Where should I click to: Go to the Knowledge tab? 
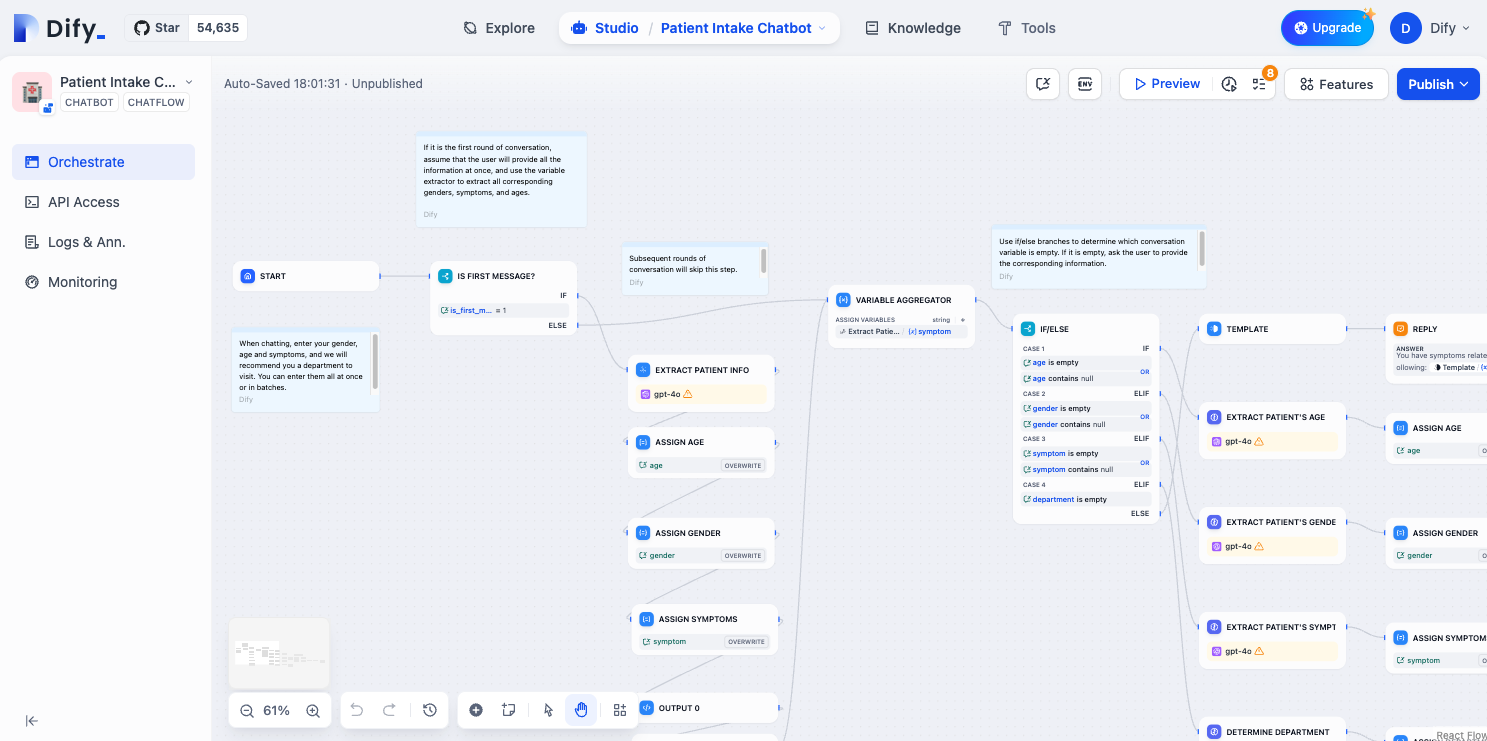(912, 28)
